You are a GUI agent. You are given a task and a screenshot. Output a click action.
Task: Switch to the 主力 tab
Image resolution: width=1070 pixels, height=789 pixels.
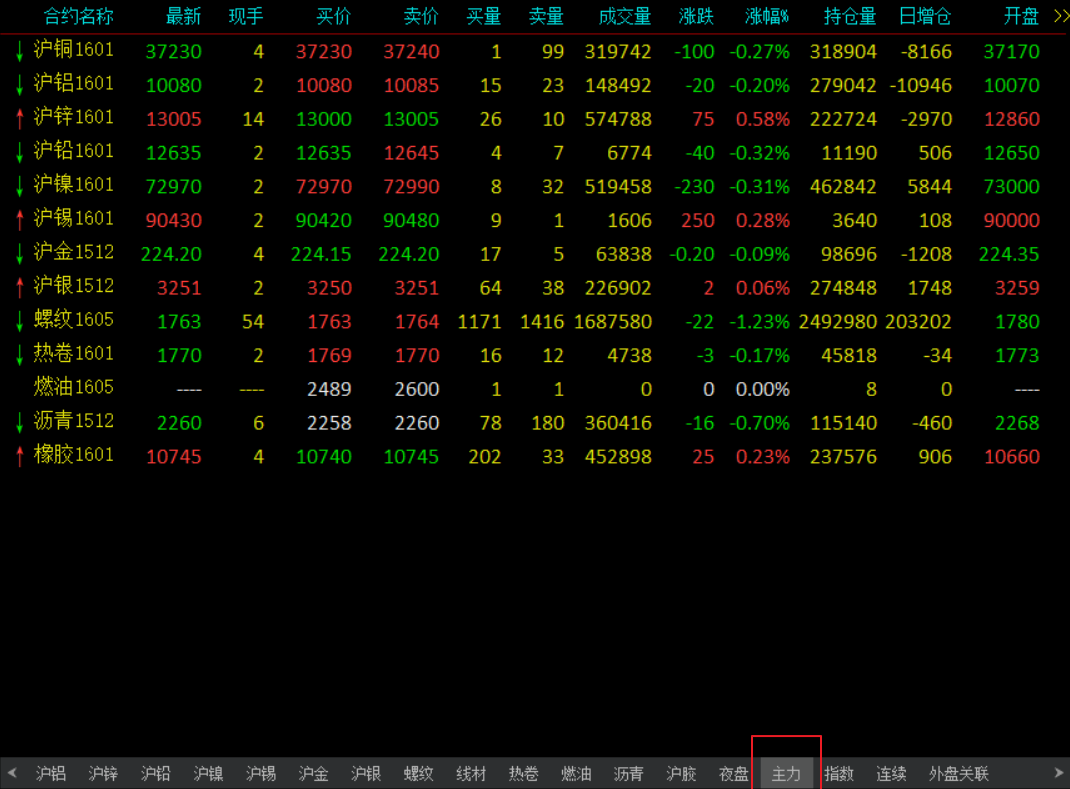click(x=786, y=774)
